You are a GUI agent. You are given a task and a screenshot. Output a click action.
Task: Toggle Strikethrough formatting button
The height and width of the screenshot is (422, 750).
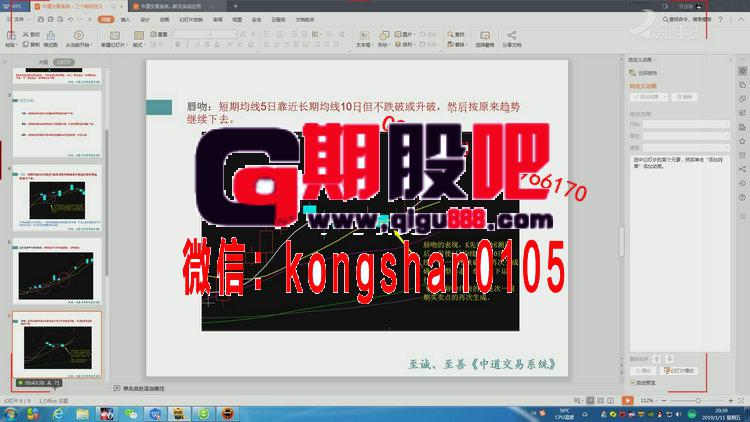point(207,44)
